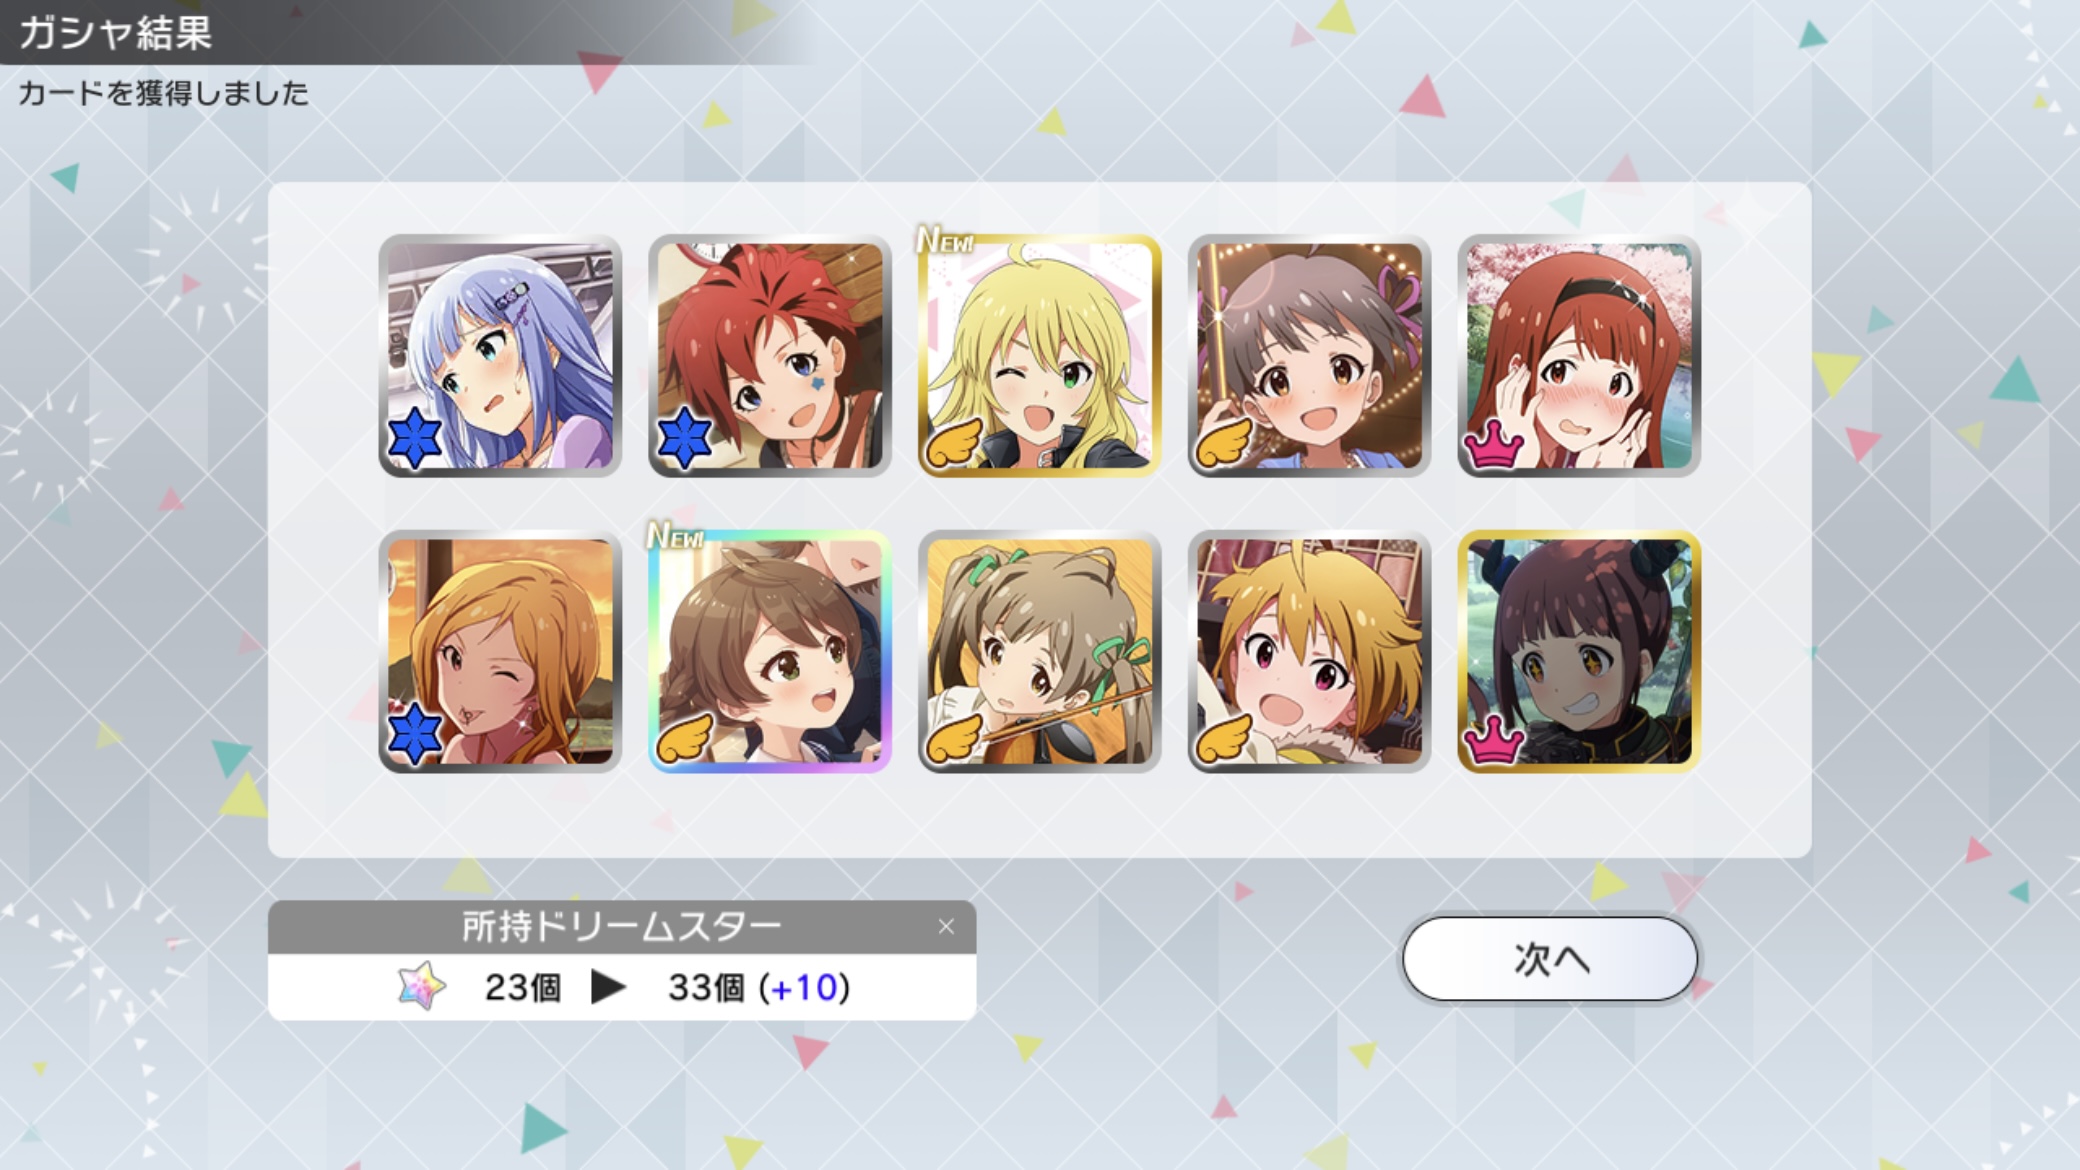2080x1170 pixels.
Task: Open the new rainbow-framed brown-haired girl card
Action: point(770,651)
